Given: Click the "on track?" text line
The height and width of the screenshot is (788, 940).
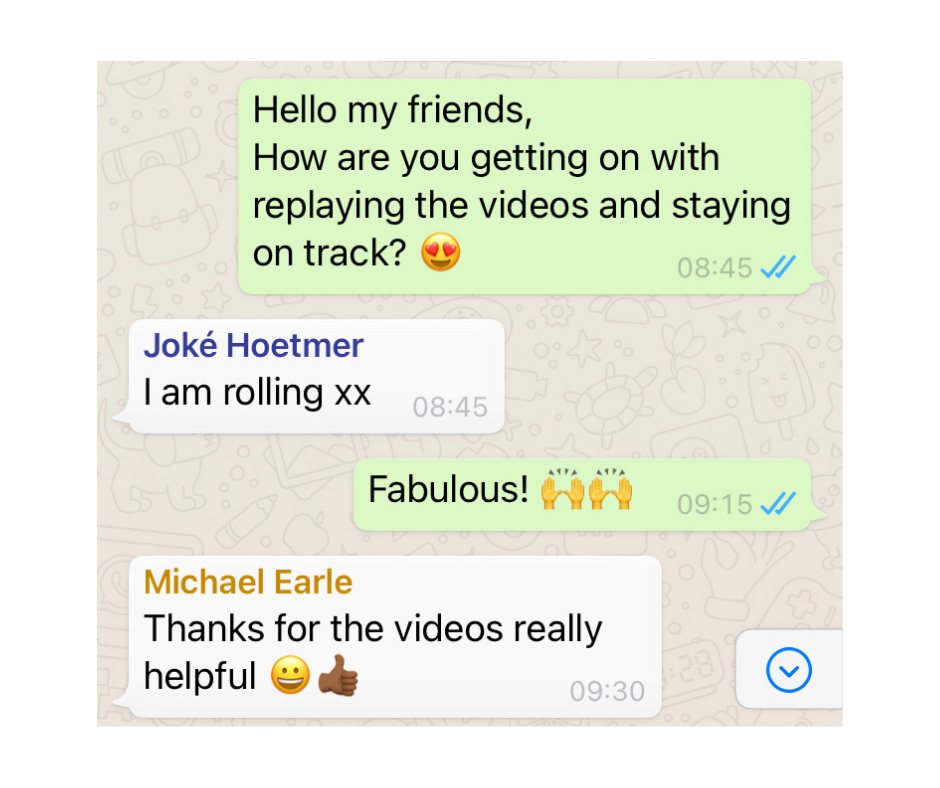Looking at the screenshot, I should click(x=330, y=253).
